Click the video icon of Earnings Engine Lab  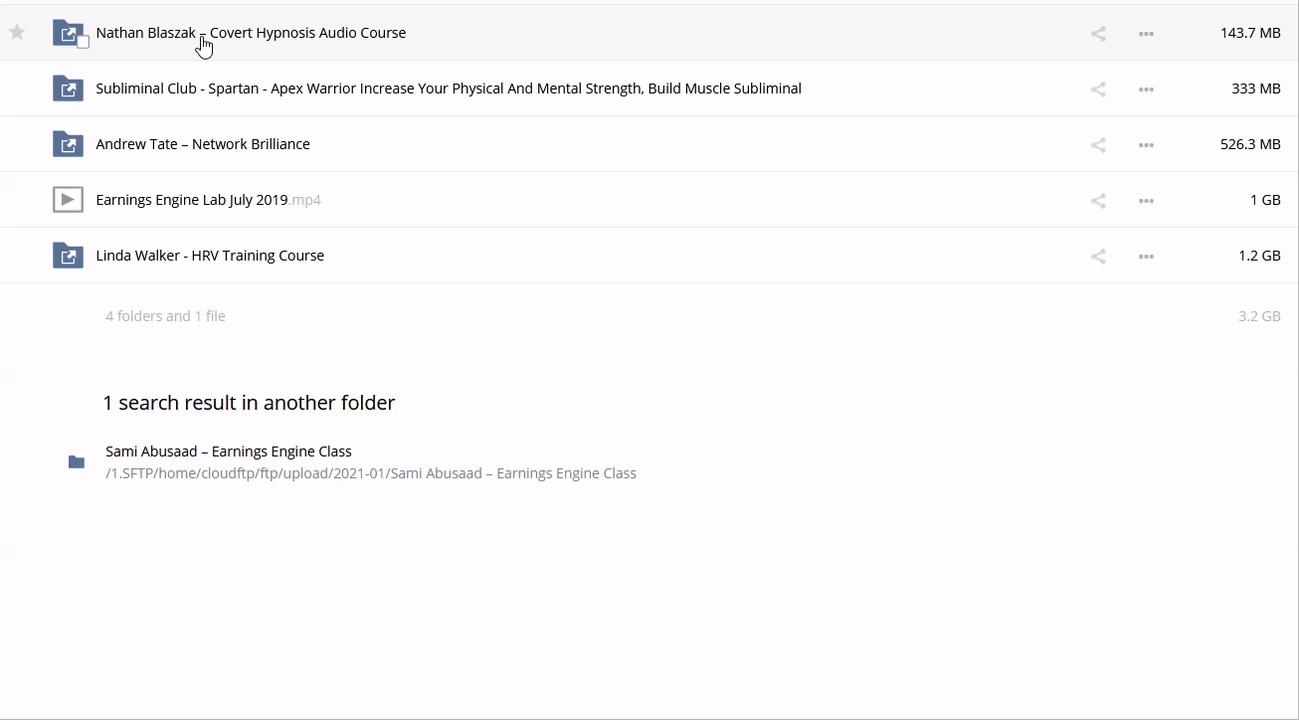tap(67, 200)
